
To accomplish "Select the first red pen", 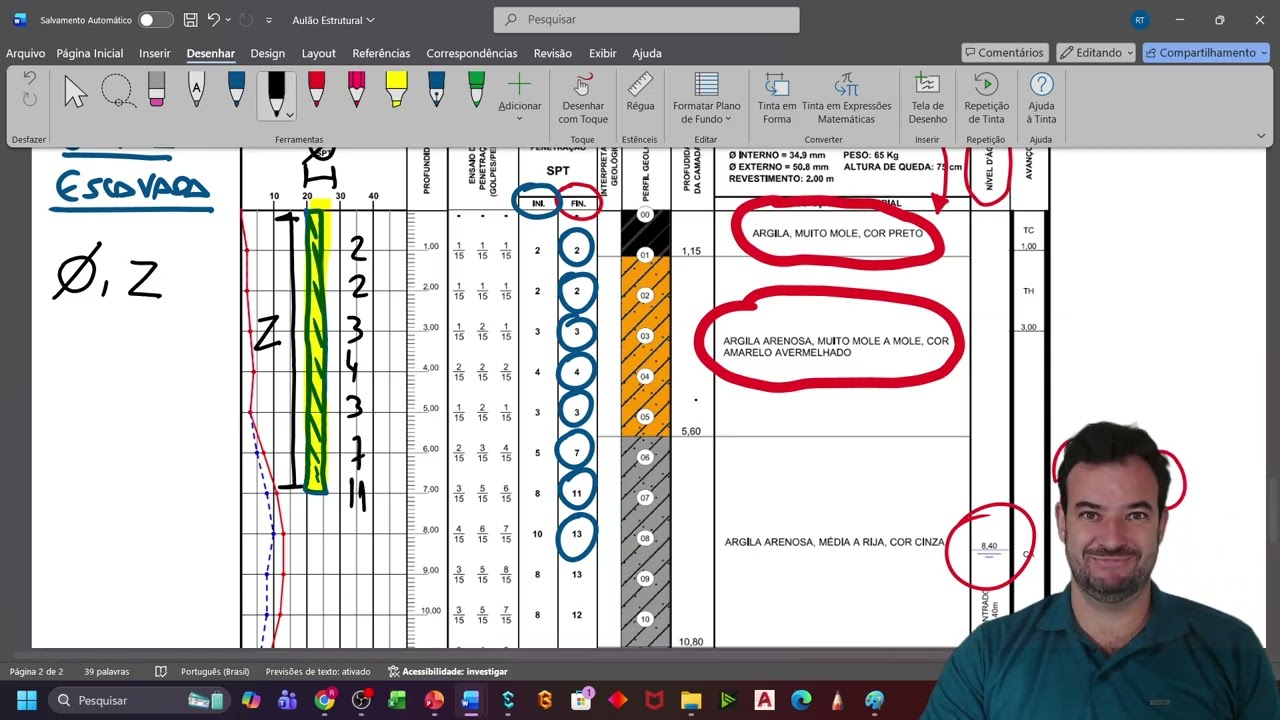I will click(316, 91).
